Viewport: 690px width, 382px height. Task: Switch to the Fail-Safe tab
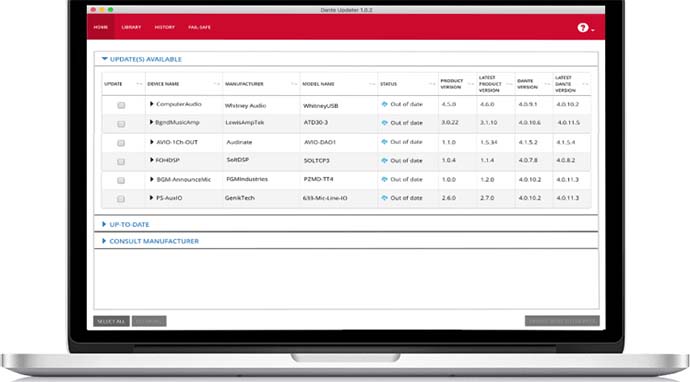(x=199, y=27)
